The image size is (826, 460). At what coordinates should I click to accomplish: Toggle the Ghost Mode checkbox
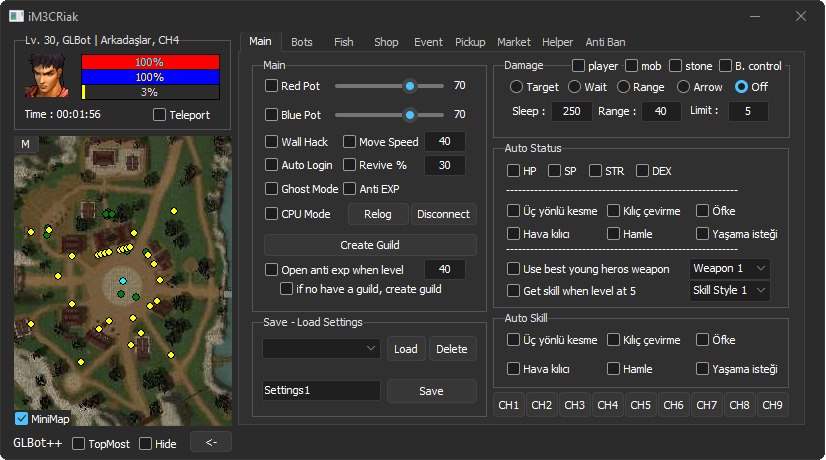(272, 188)
